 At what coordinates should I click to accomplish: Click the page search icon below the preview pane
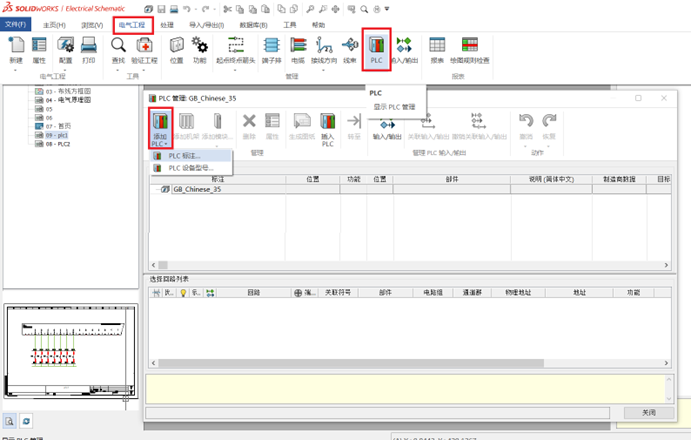click(x=10, y=421)
